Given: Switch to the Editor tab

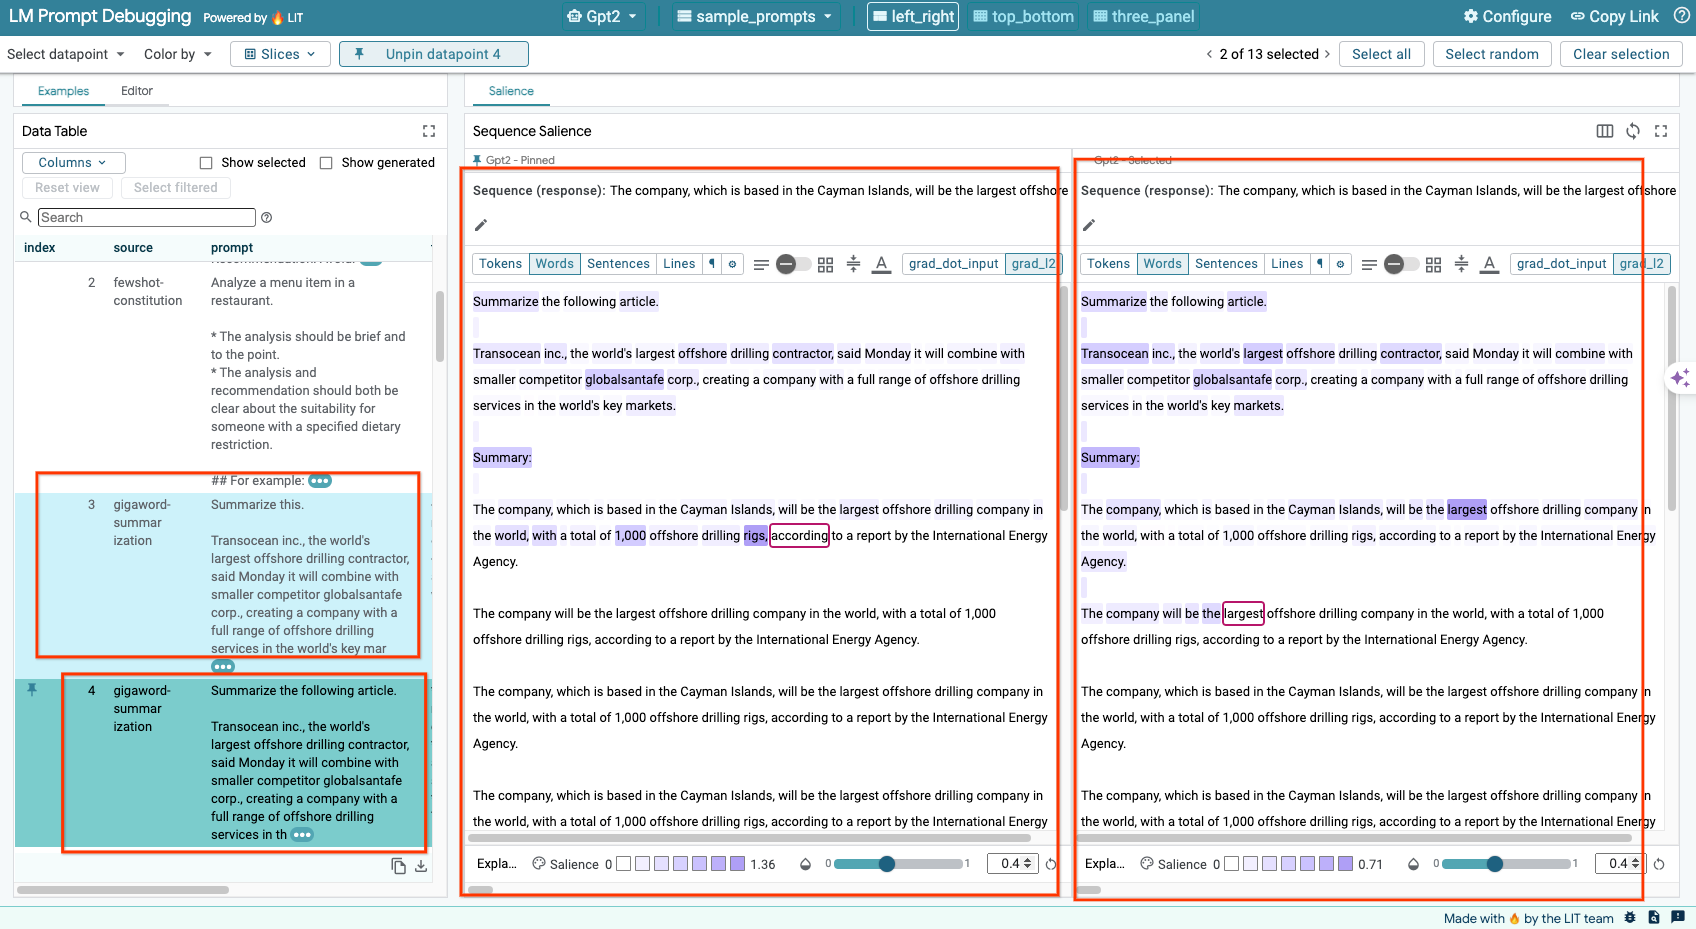Looking at the screenshot, I should pyautogui.click(x=136, y=90).
